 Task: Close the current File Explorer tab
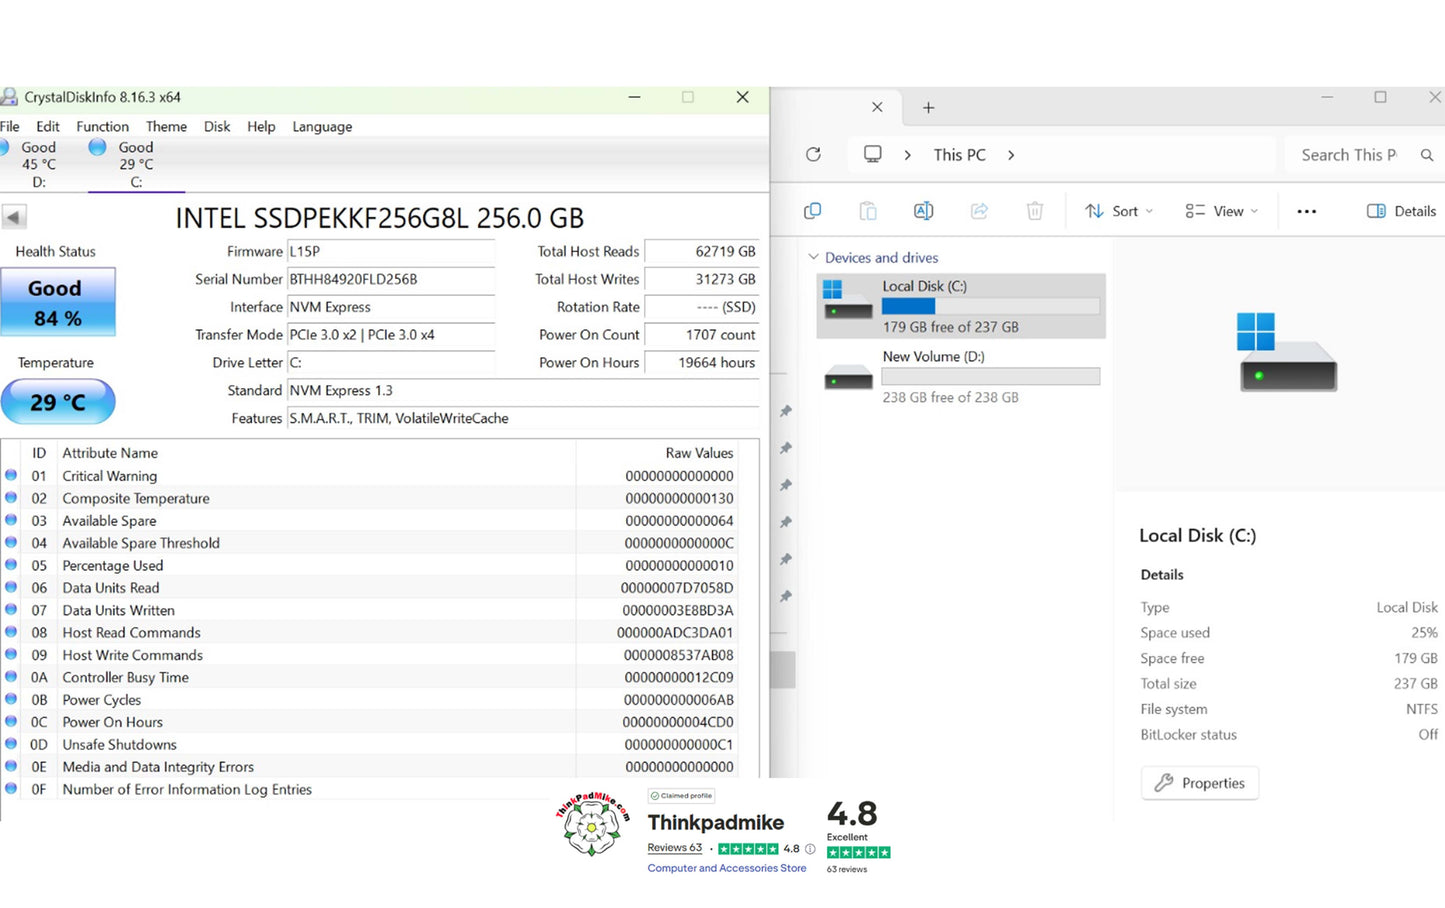click(x=877, y=107)
